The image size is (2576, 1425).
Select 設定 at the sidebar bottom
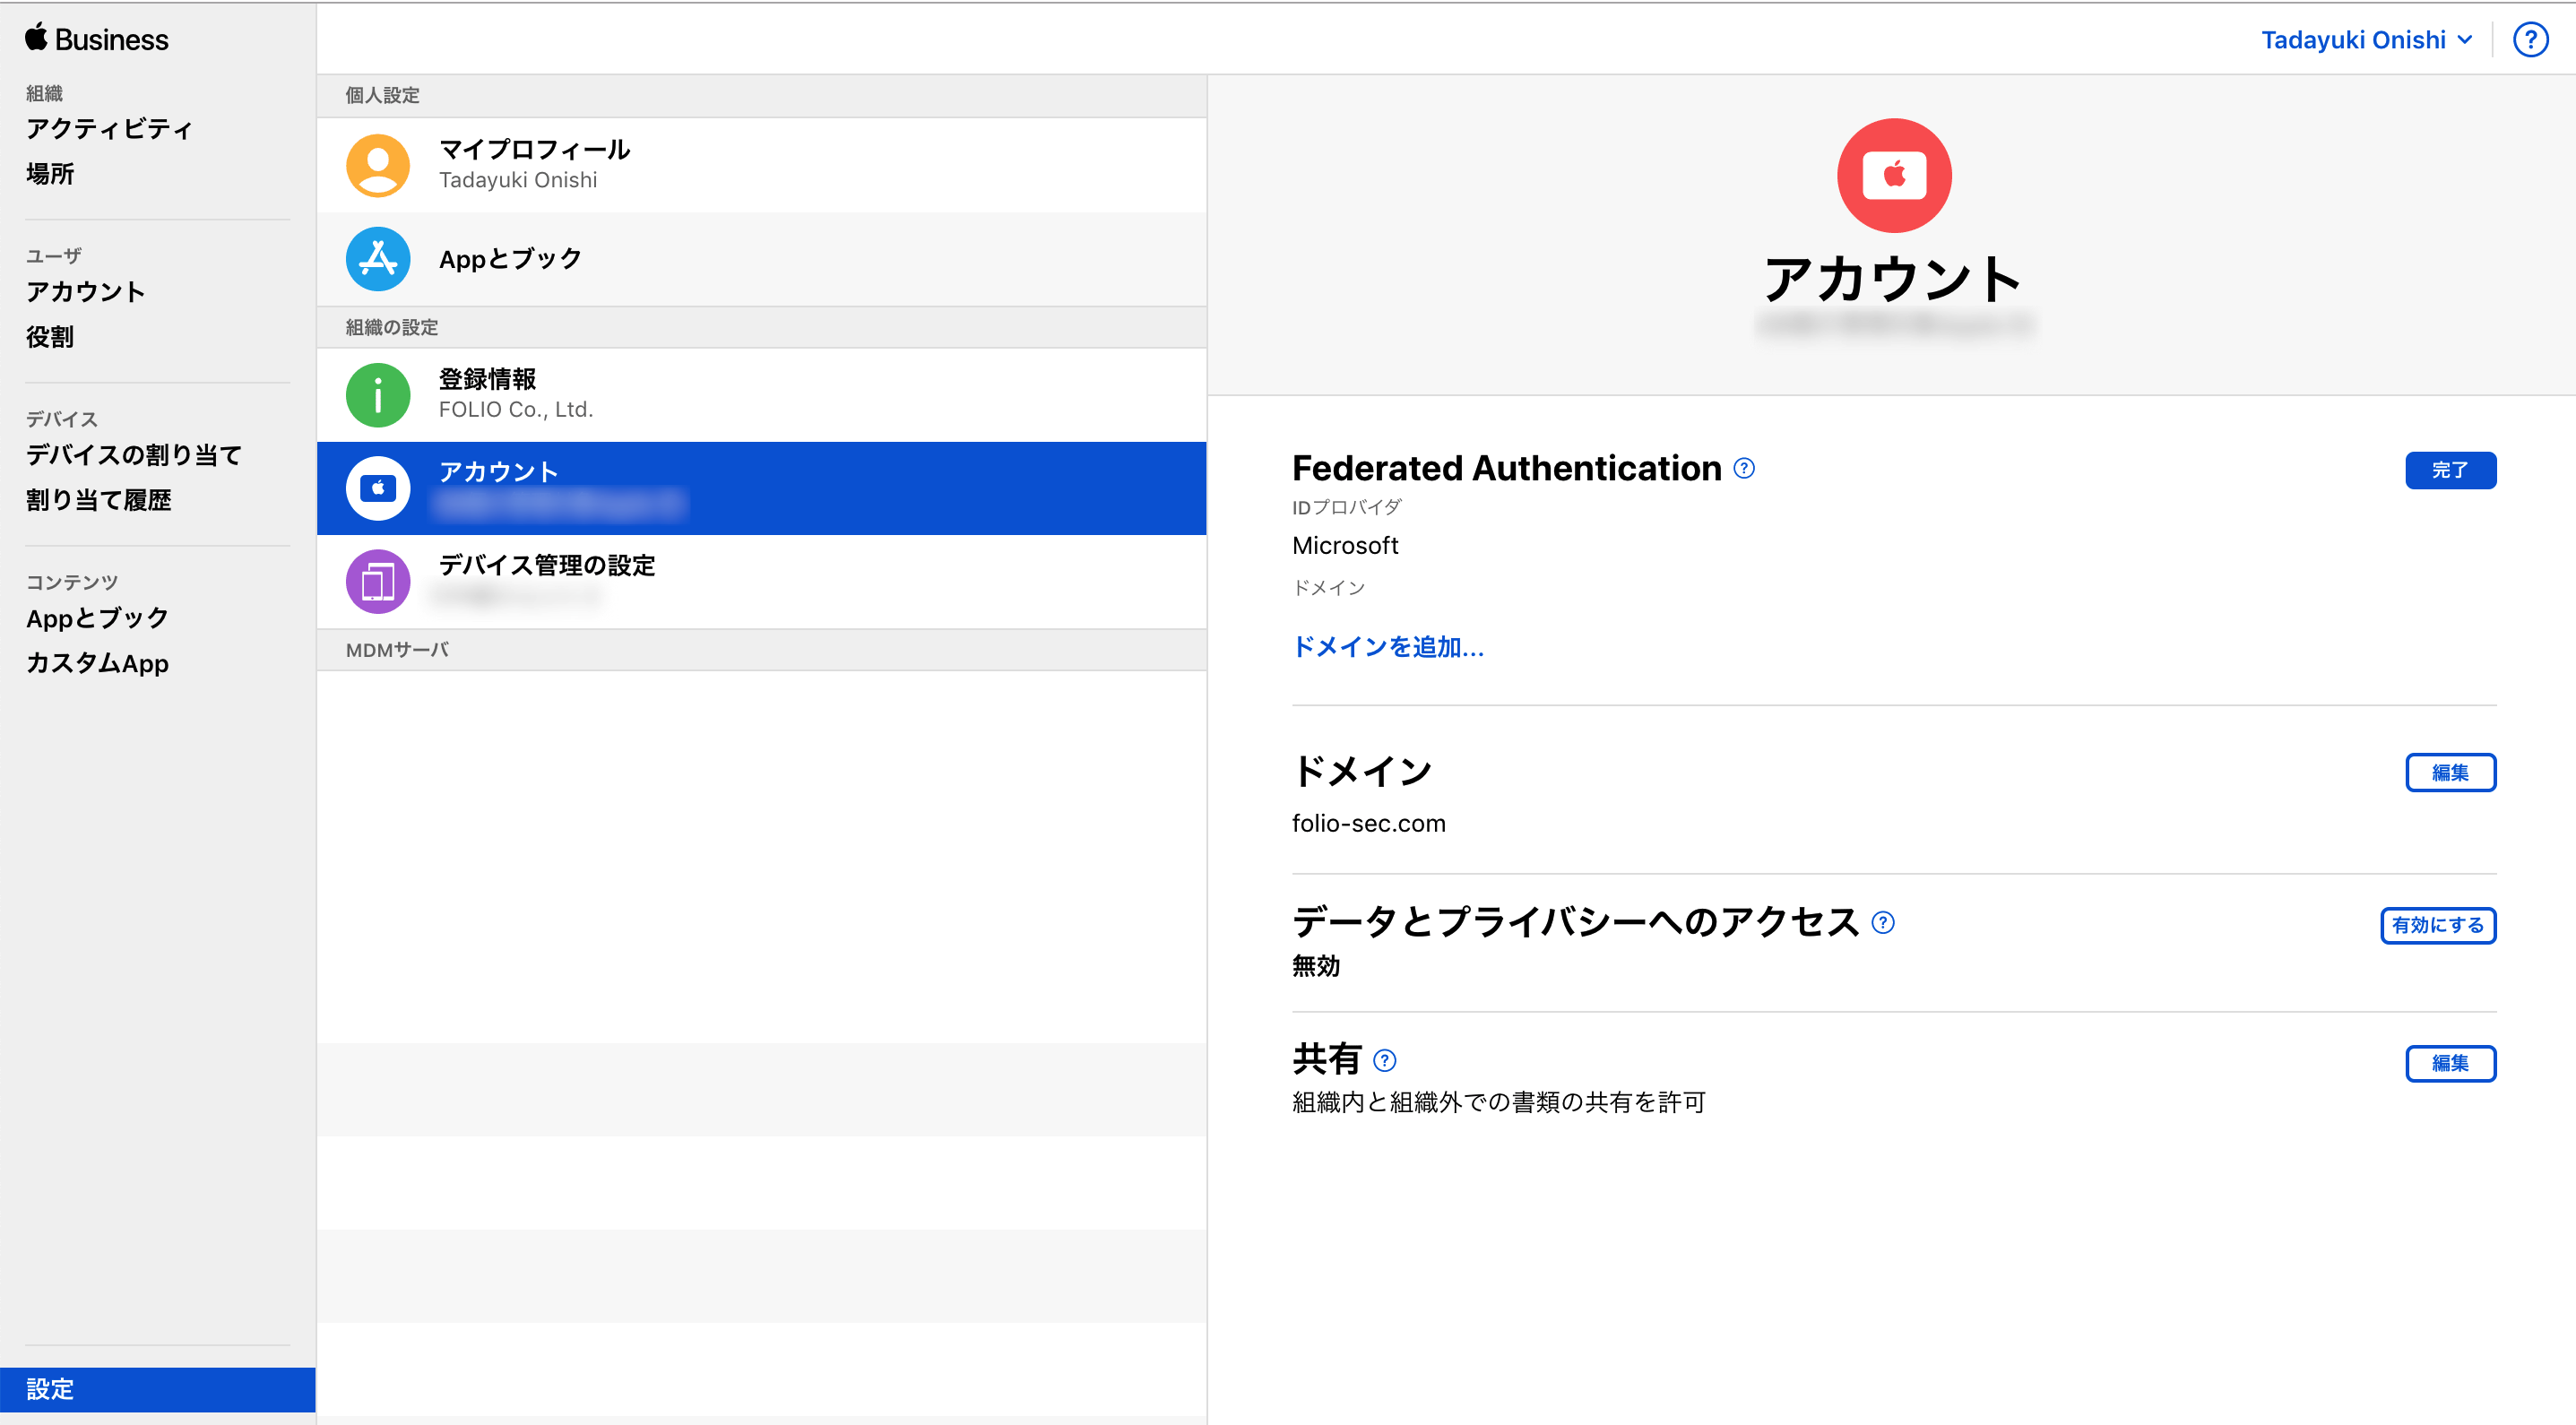click(x=158, y=1389)
